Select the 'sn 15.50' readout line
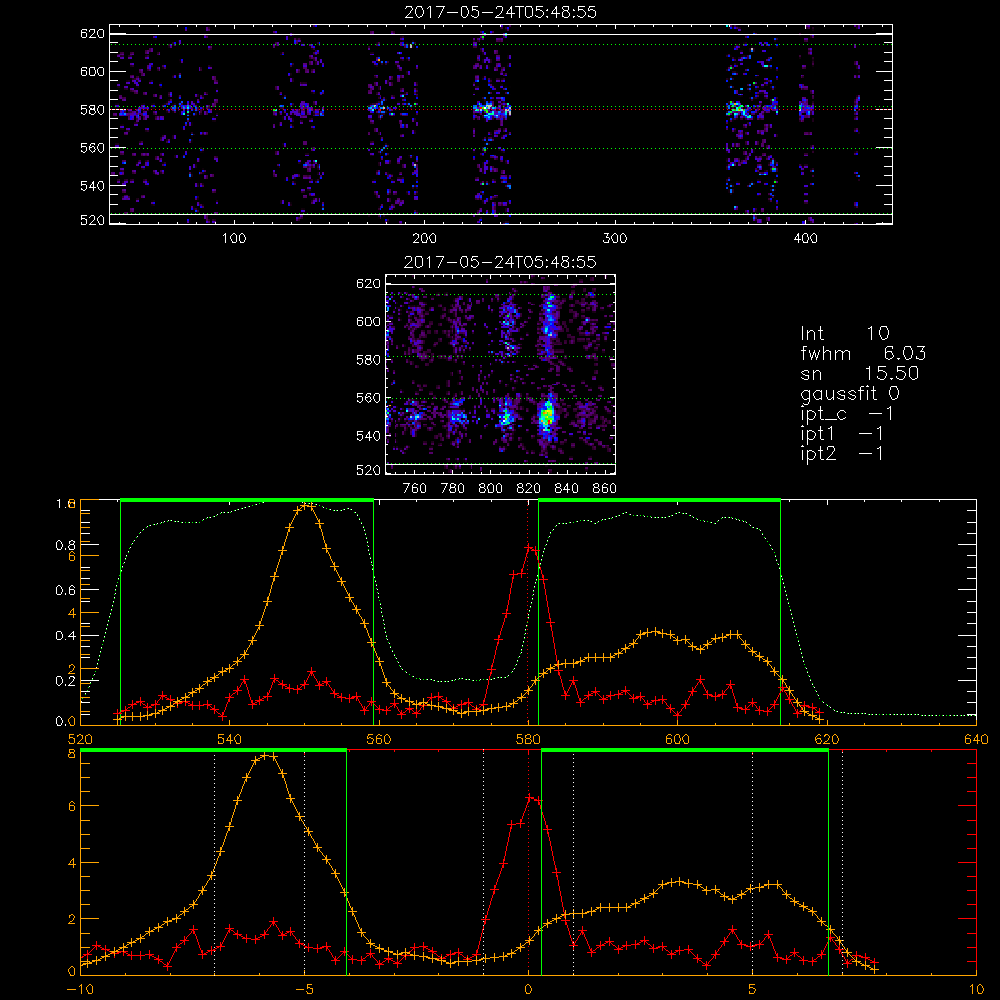 point(859,373)
